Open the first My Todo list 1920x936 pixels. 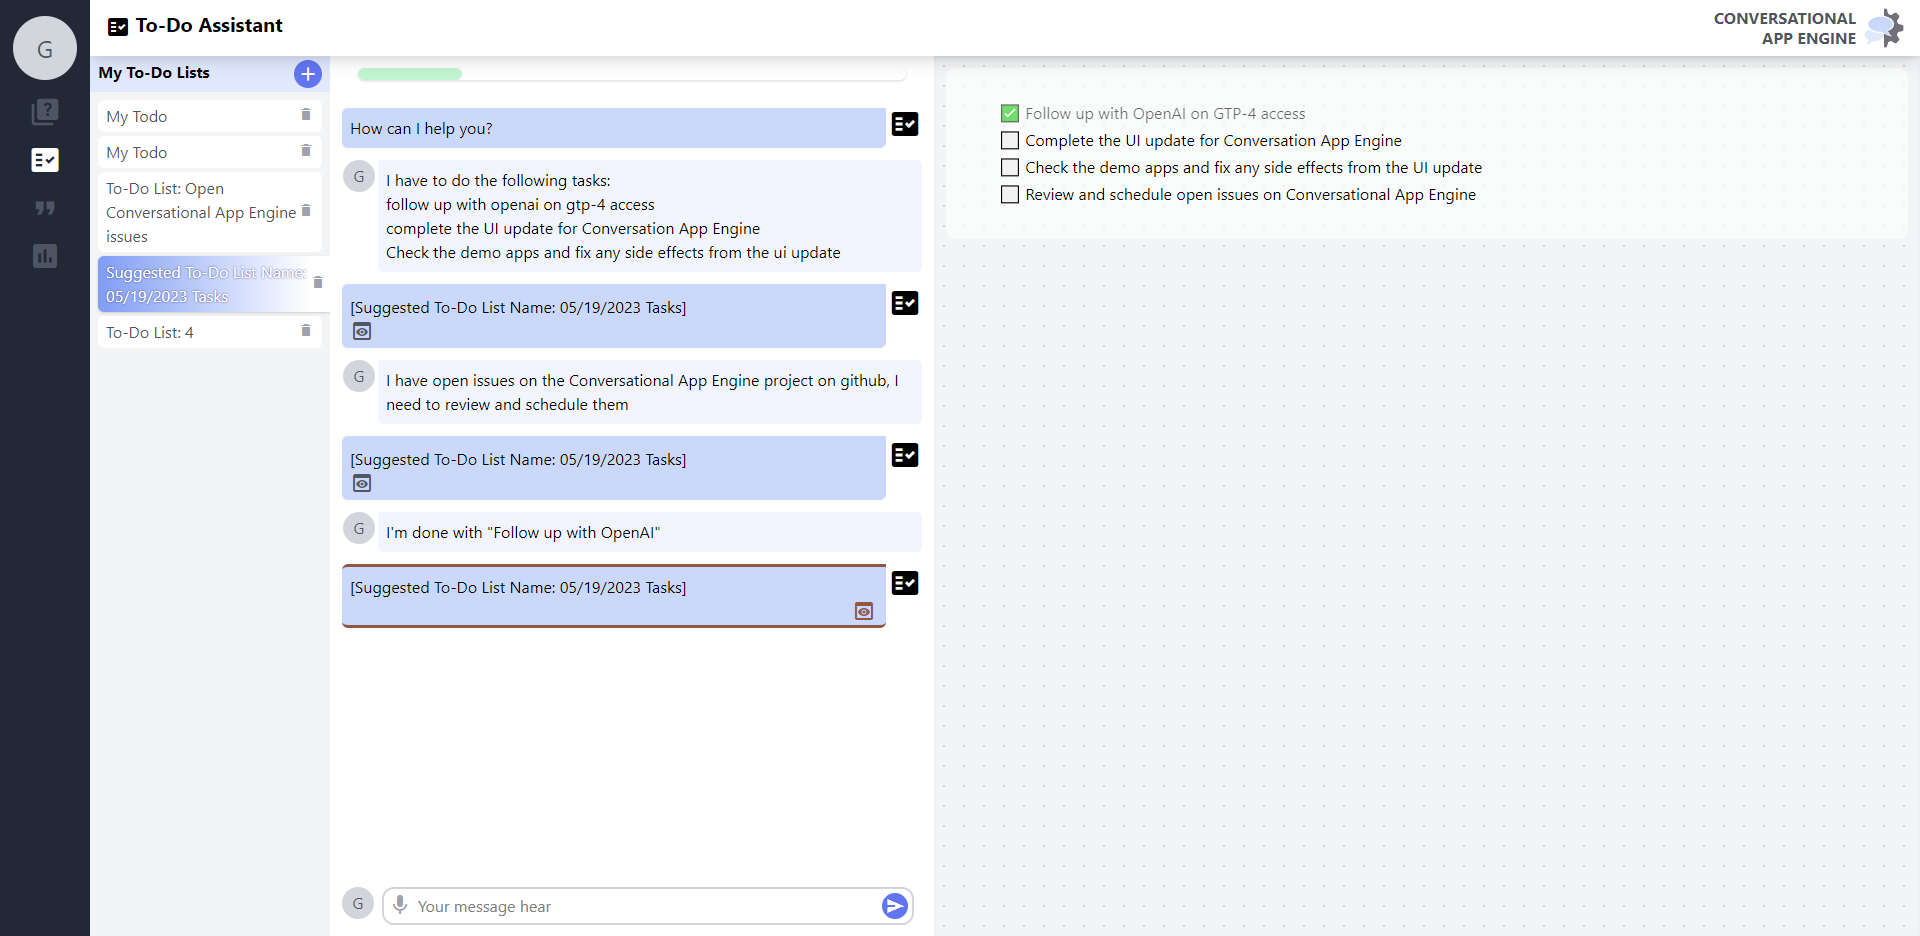point(210,116)
